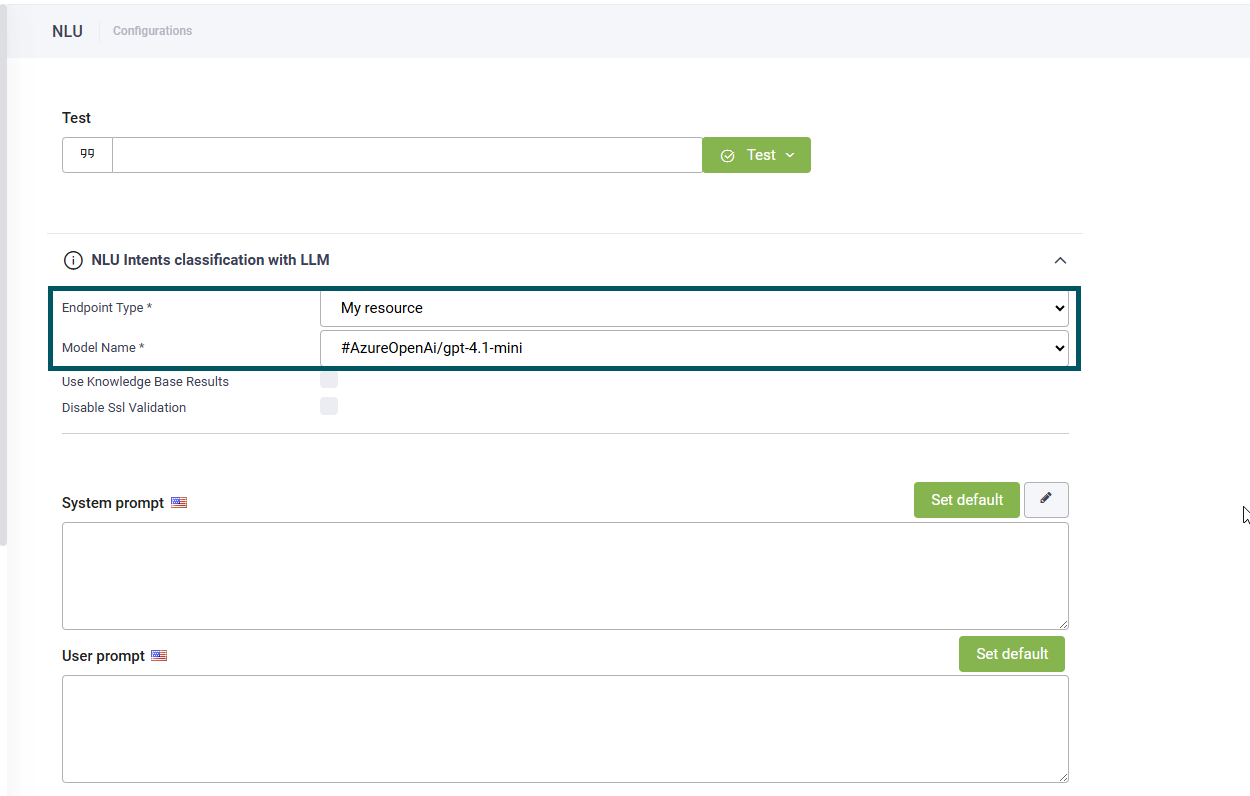Open the Endpoint Type dropdown
This screenshot has width=1250, height=796.
(694, 308)
